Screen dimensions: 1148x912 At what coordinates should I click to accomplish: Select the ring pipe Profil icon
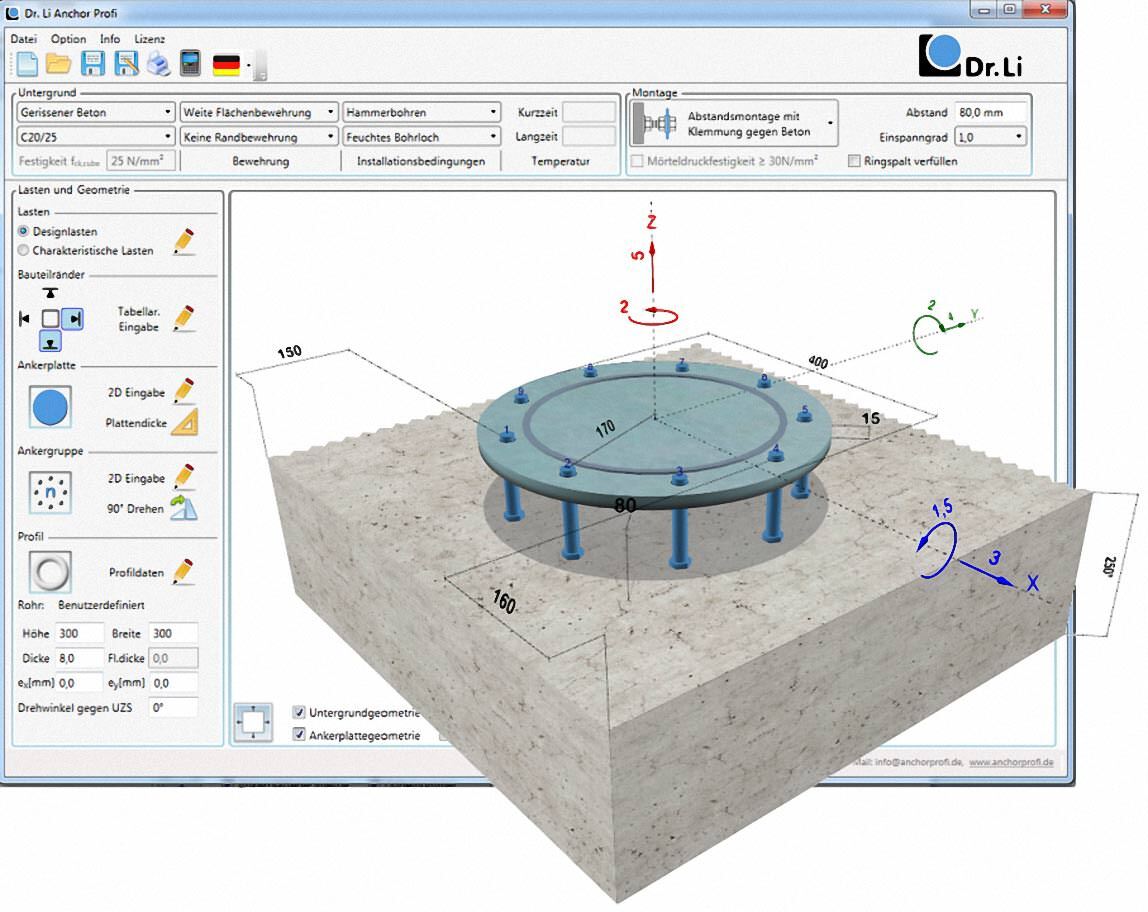pos(50,572)
